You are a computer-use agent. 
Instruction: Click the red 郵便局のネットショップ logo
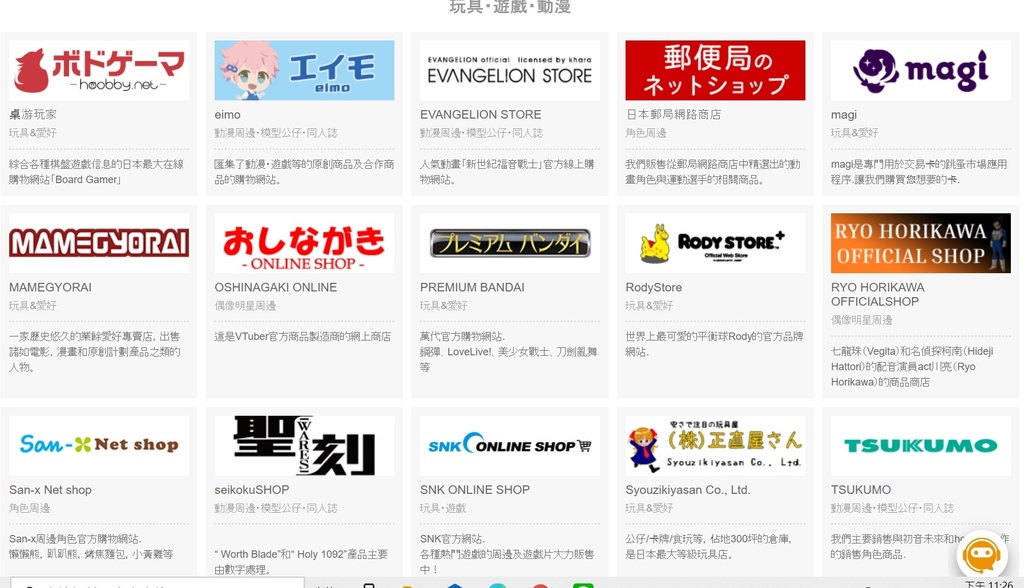[715, 70]
